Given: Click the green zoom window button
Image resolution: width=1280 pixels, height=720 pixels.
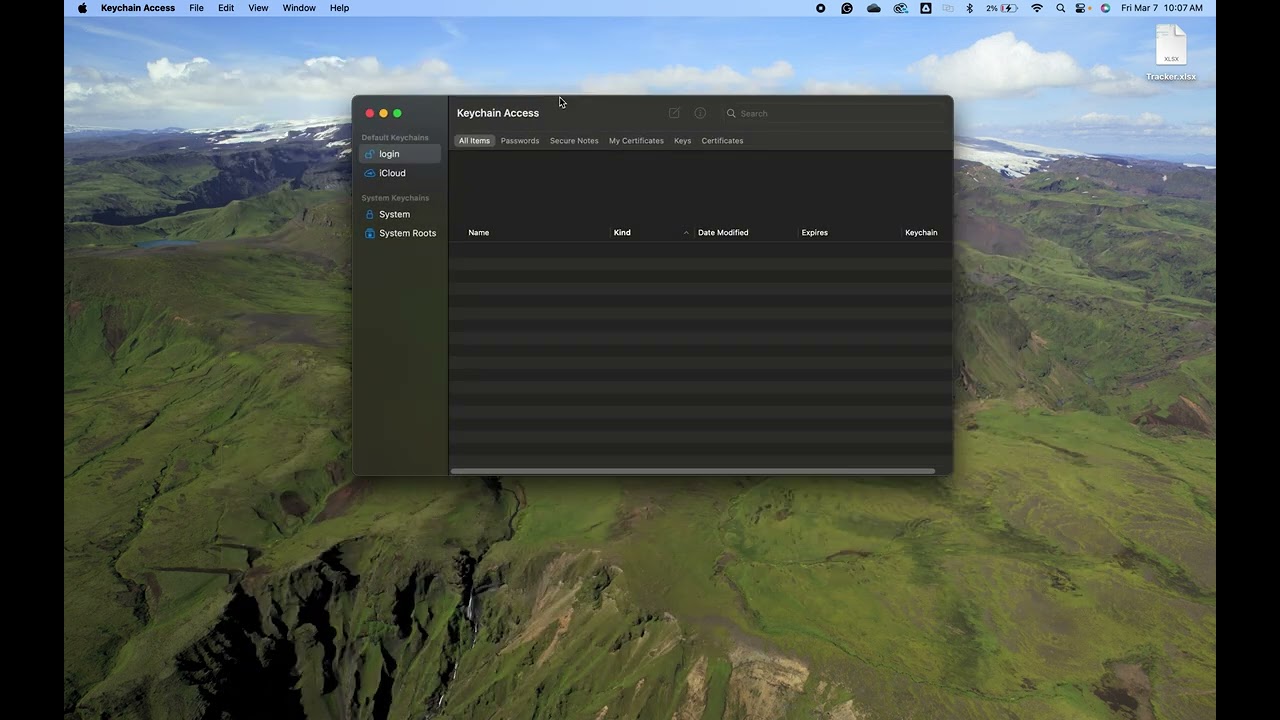Looking at the screenshot, I should 397,113.
